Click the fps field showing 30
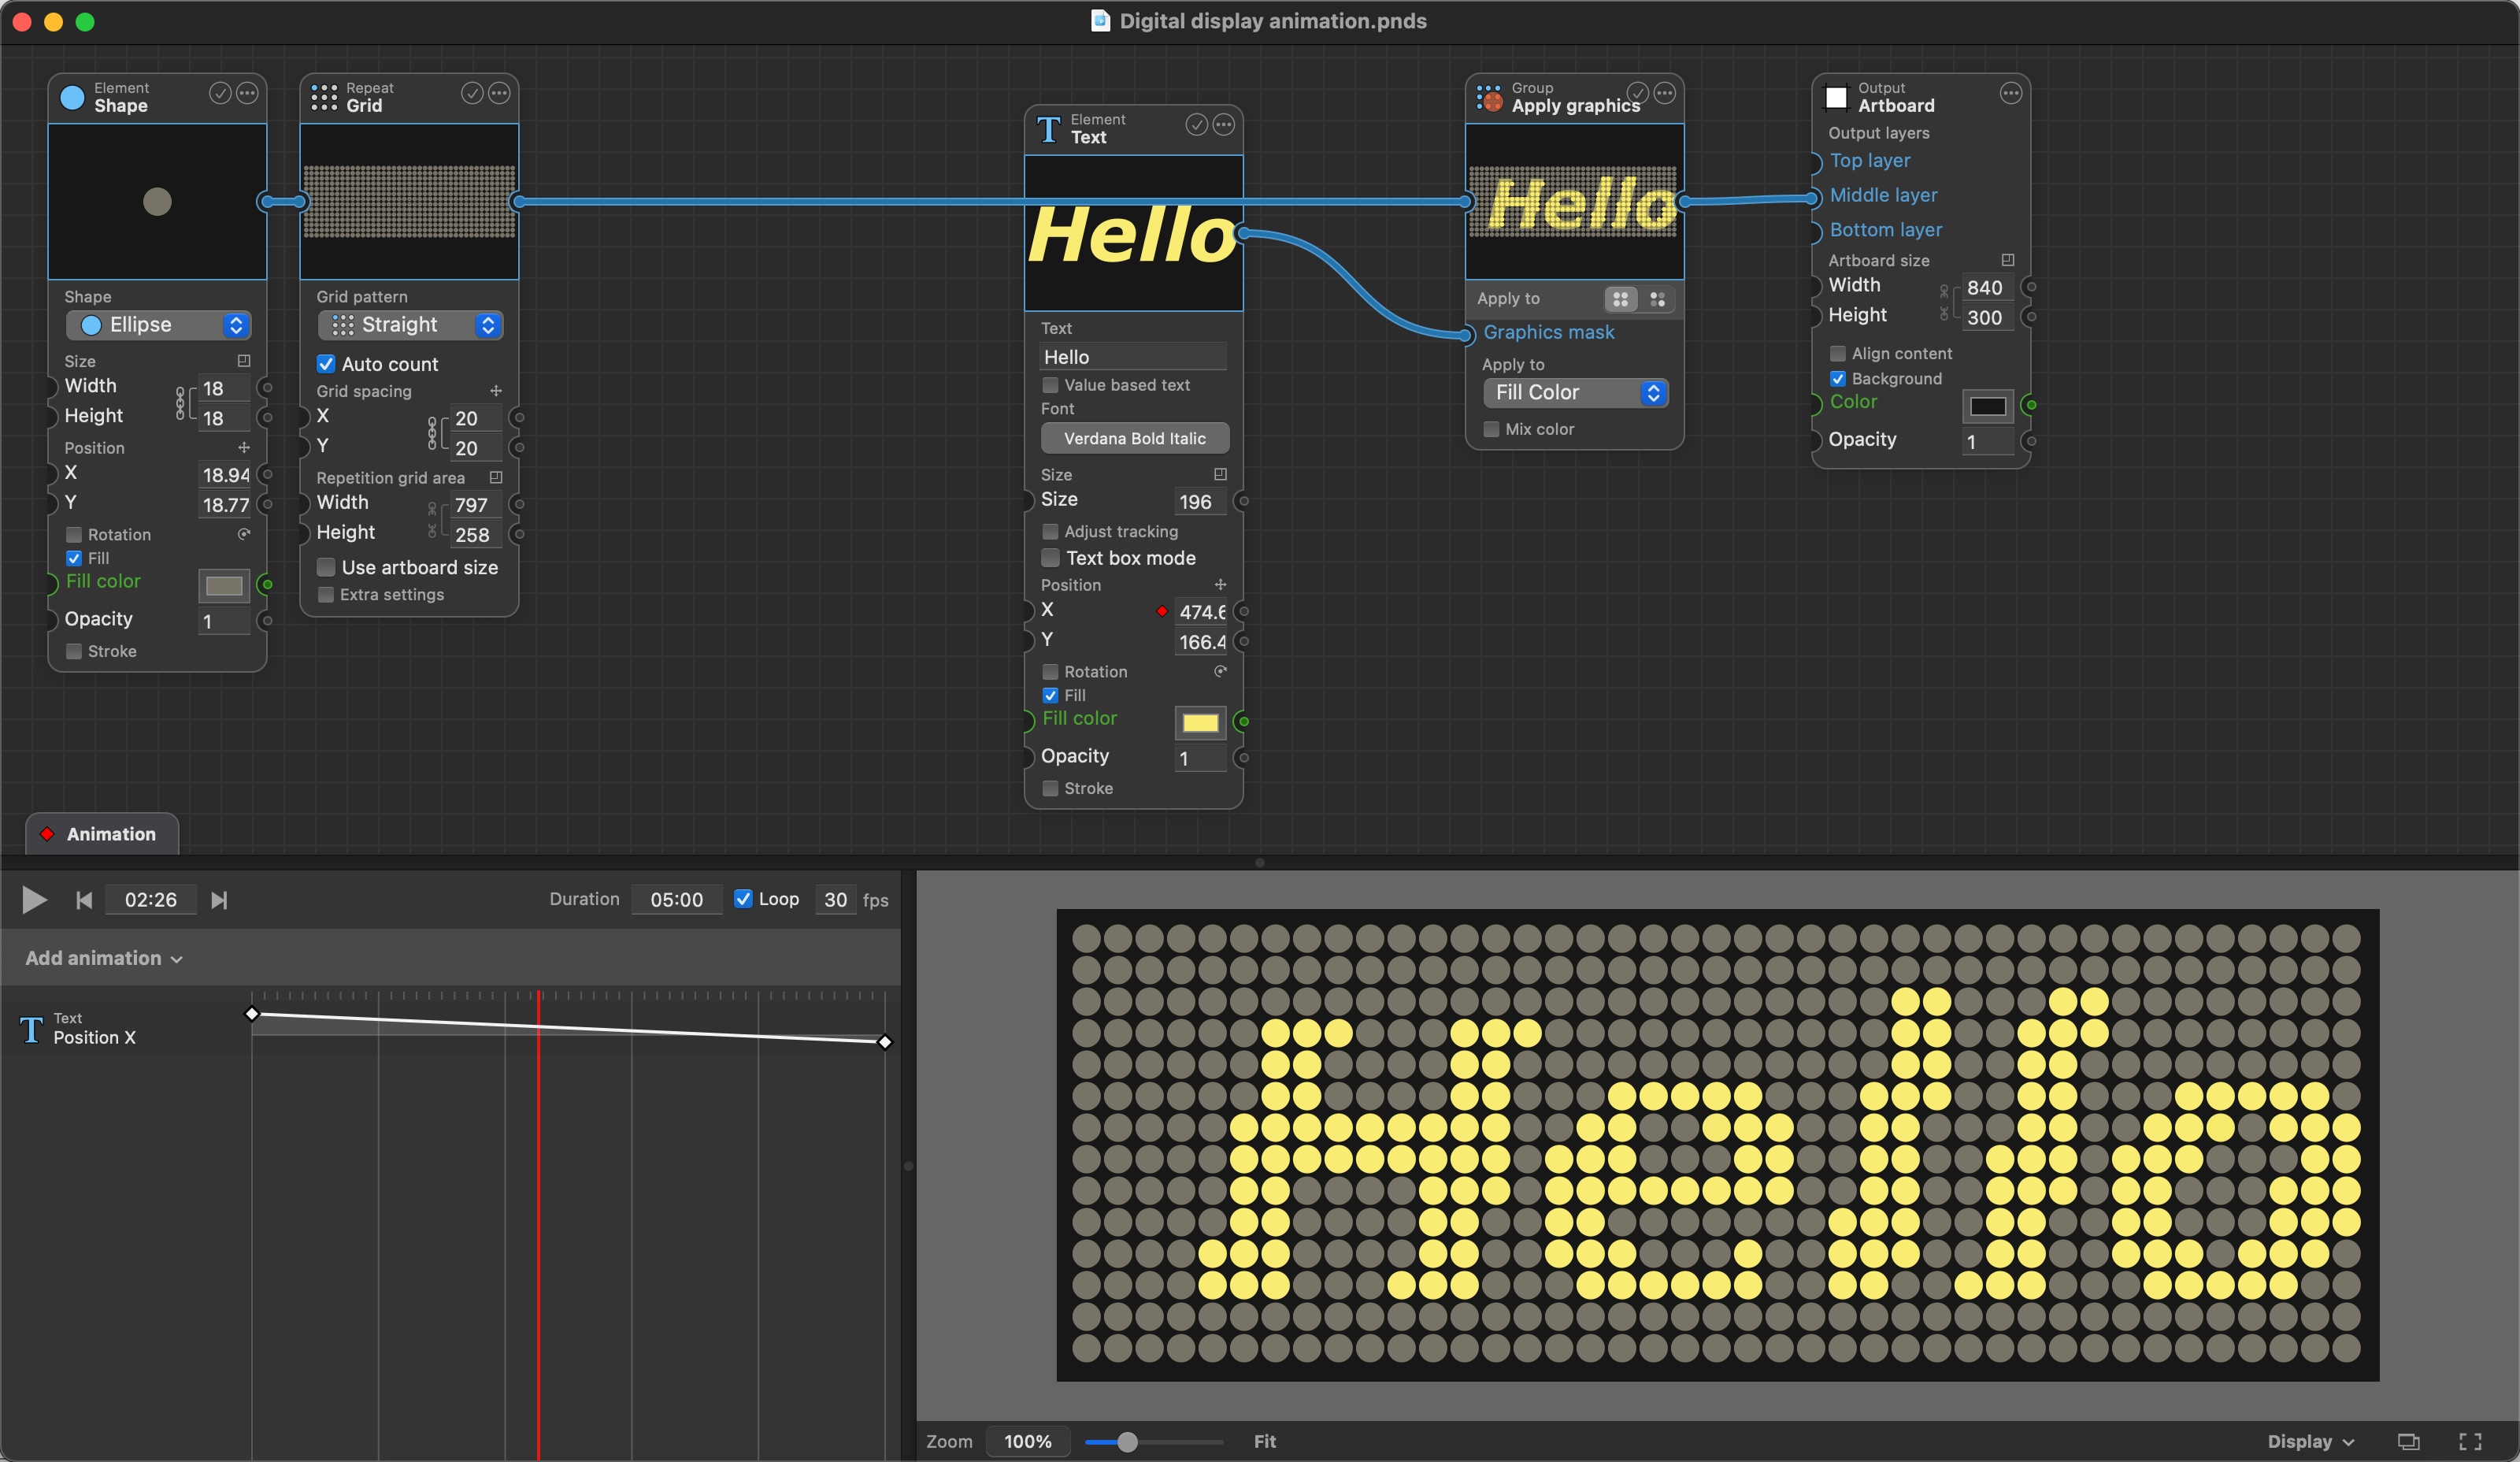Screen dimensions: 2520x1462 pos(835,900)
